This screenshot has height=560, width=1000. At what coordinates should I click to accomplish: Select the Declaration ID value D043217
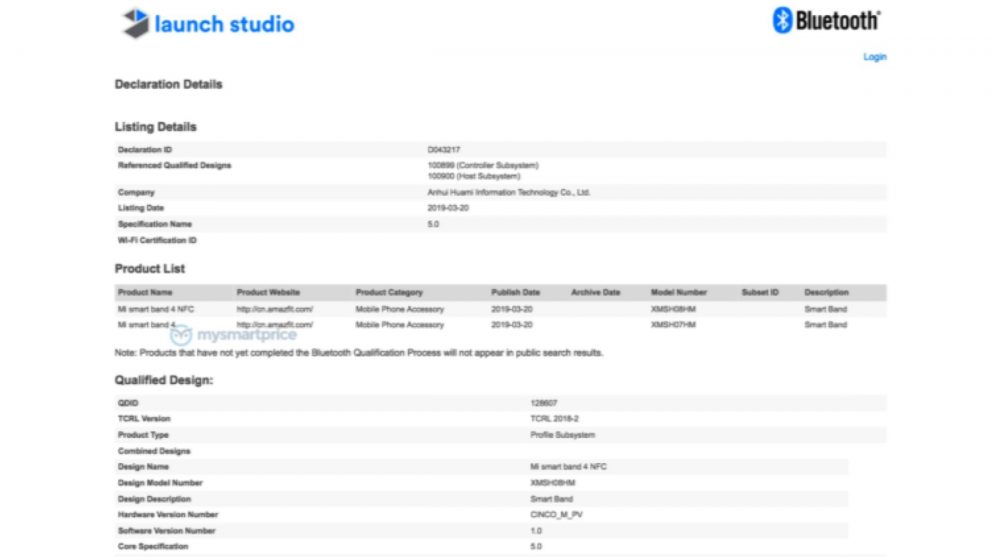click(x=444, y=149)
